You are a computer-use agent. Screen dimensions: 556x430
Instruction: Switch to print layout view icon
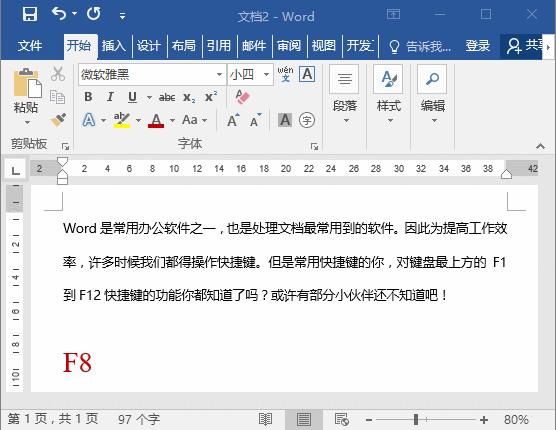304,420
